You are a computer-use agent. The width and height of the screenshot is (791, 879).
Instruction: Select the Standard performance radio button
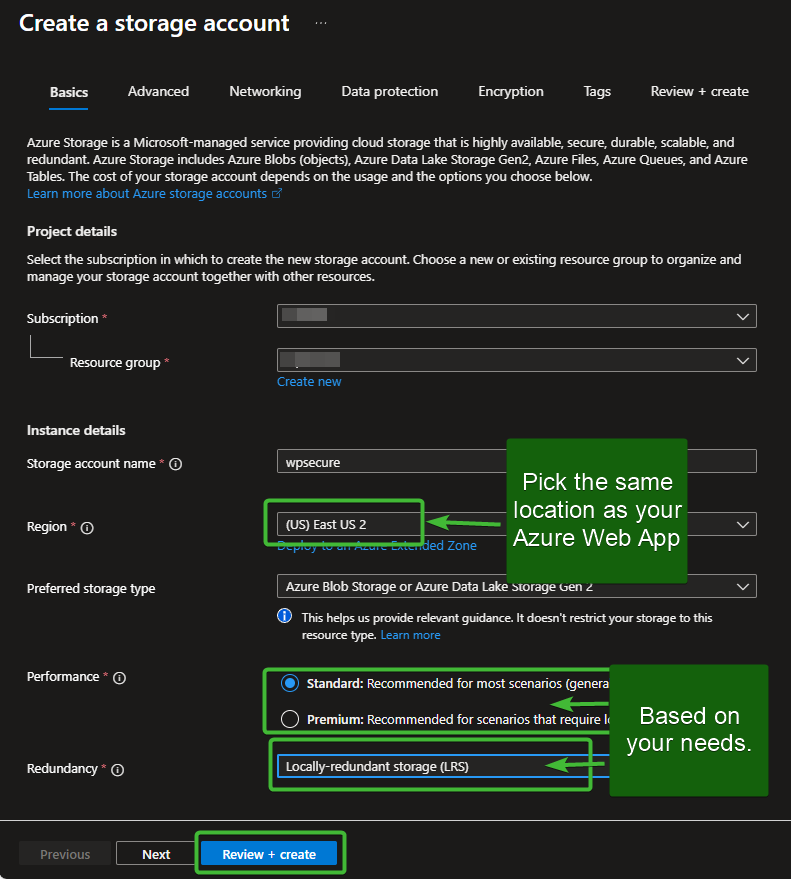[290, 684]
